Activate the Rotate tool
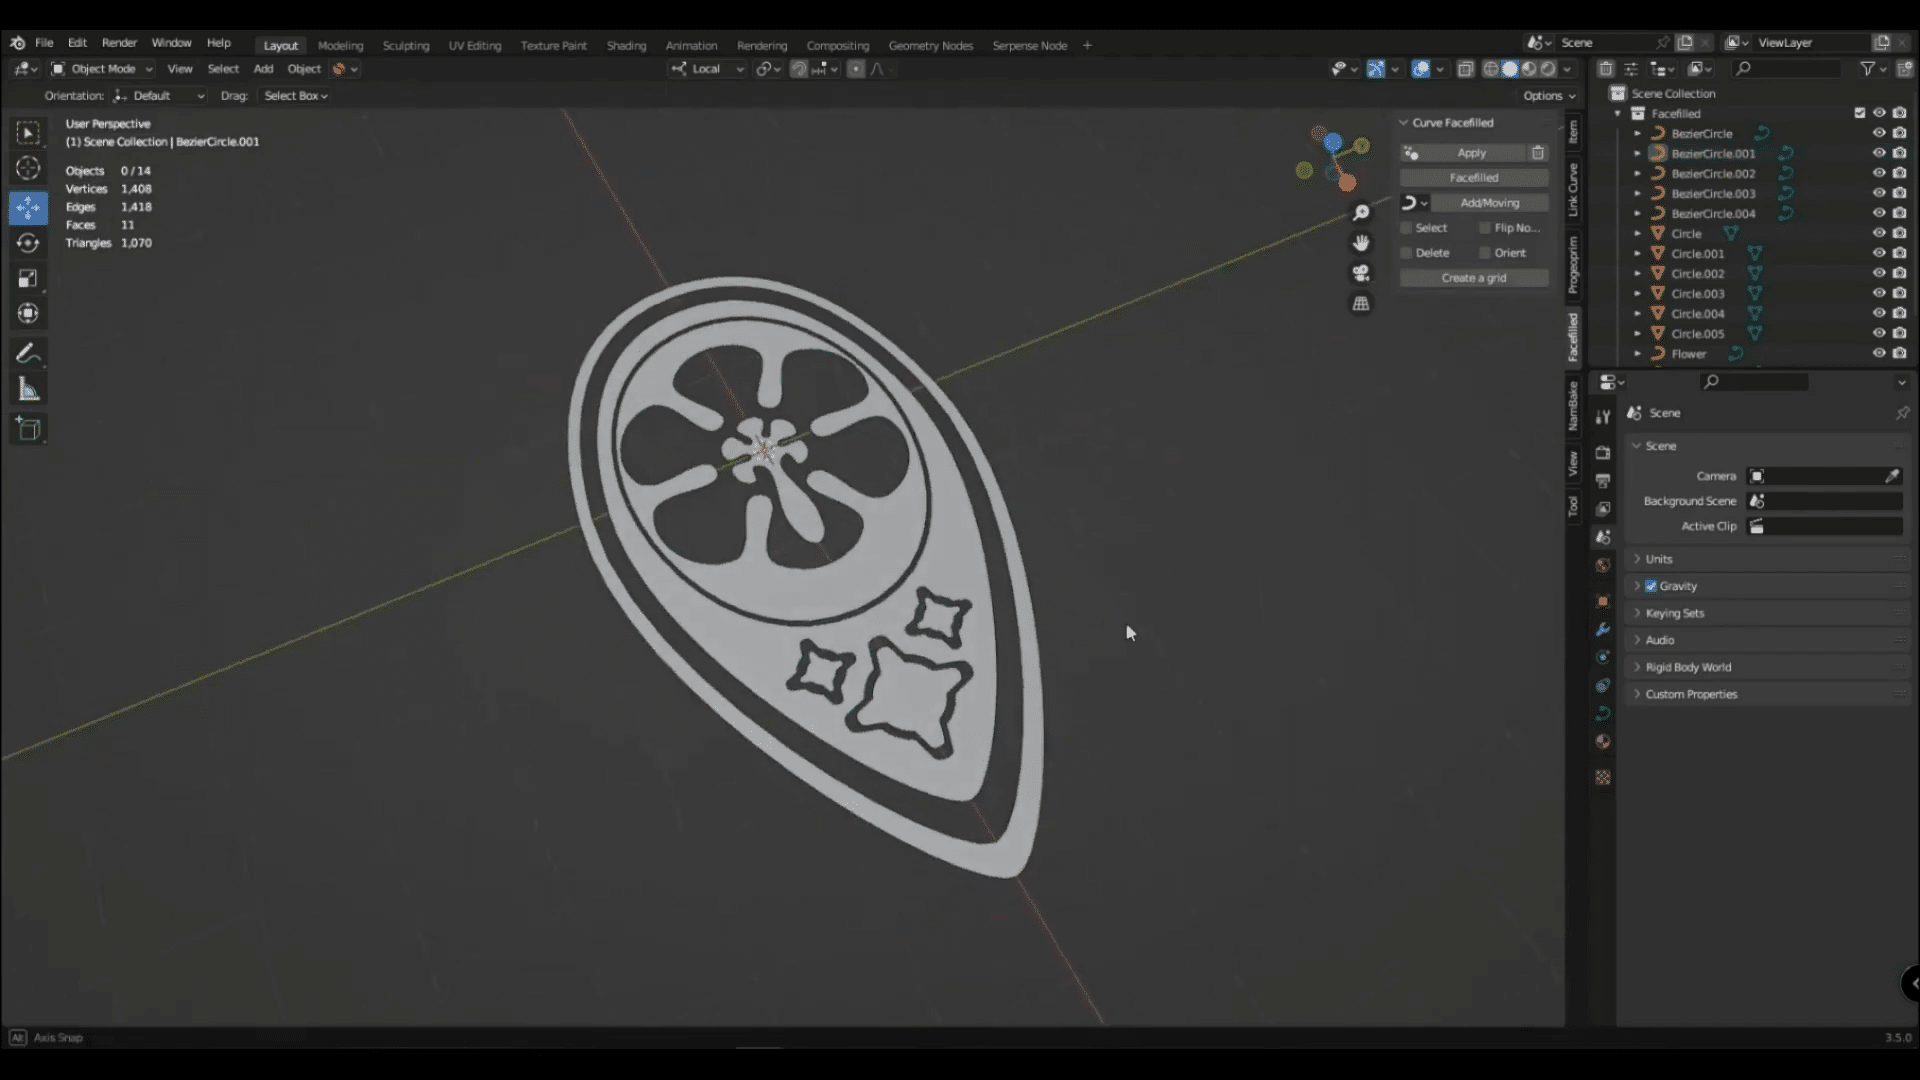This screenshot has height=1080, width=1920. click(x=28, y=243)
